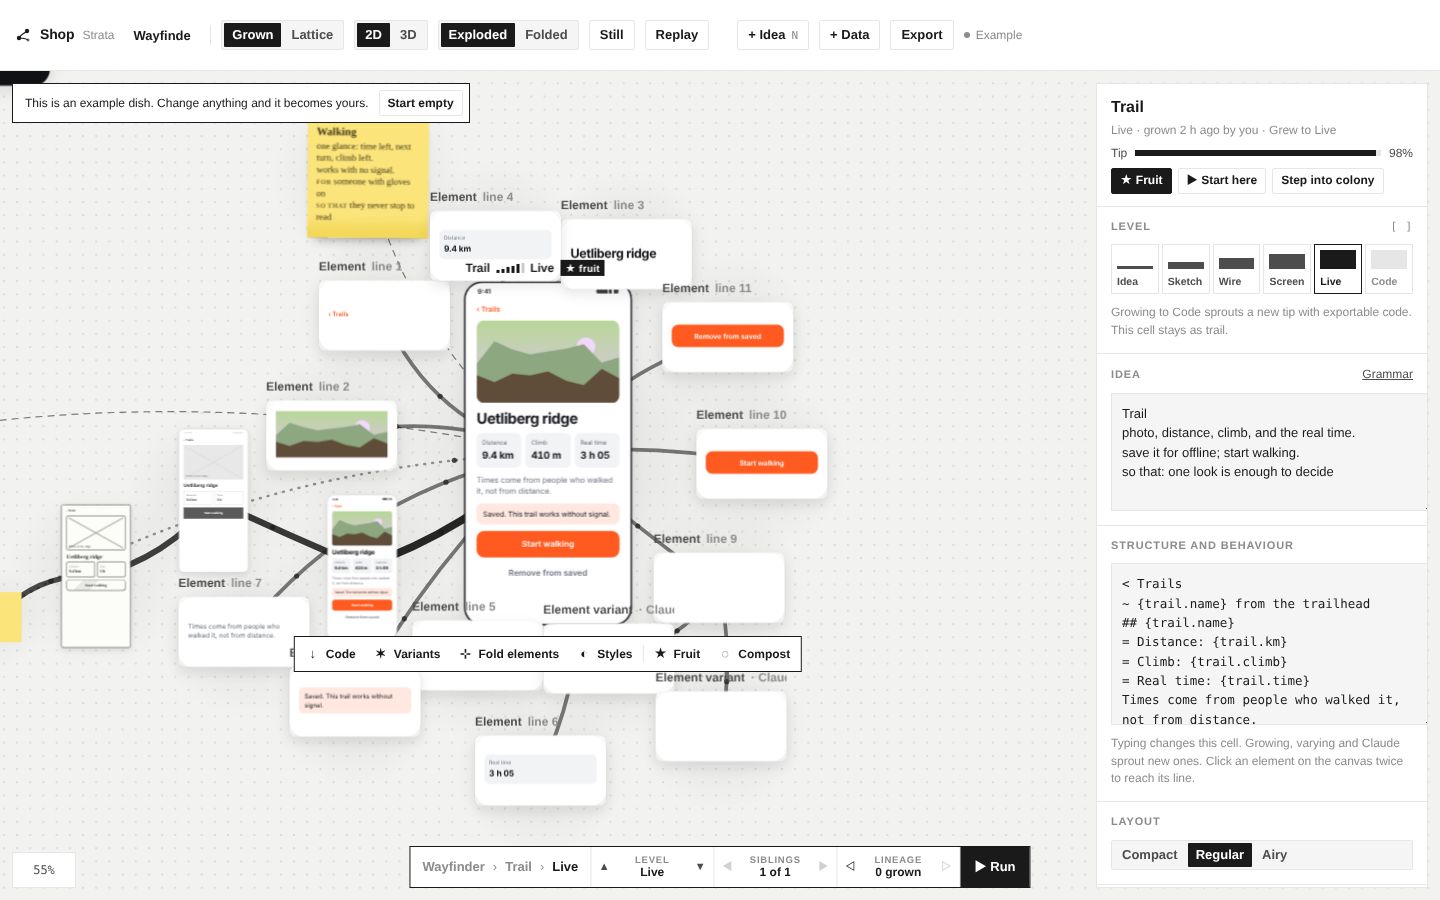Click Step into colony
This screenshot has width=1440, height=900.
(x=1328, y=180)
